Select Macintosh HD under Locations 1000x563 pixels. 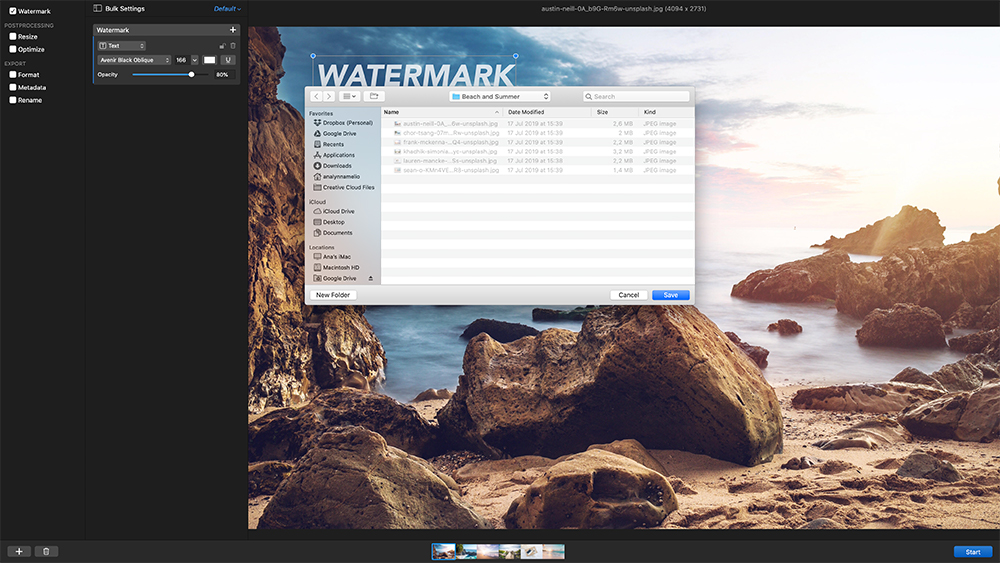pyautogui.click(x=337, y=267)
